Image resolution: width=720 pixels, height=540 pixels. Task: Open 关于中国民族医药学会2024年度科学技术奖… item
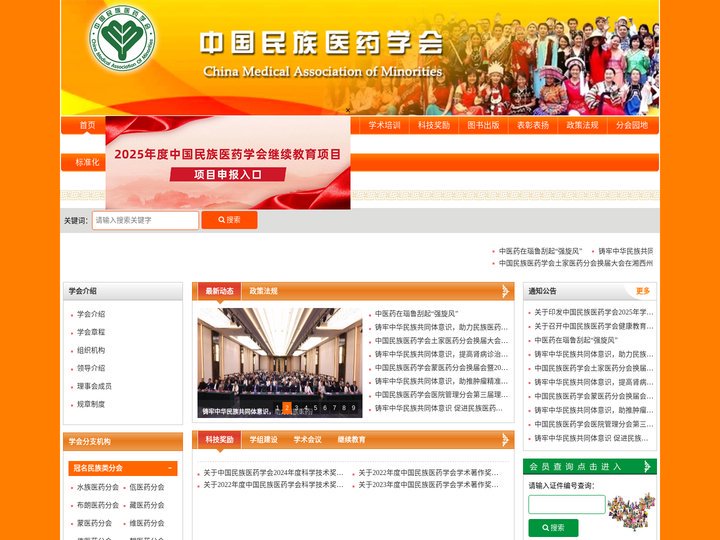click(273, 472)
